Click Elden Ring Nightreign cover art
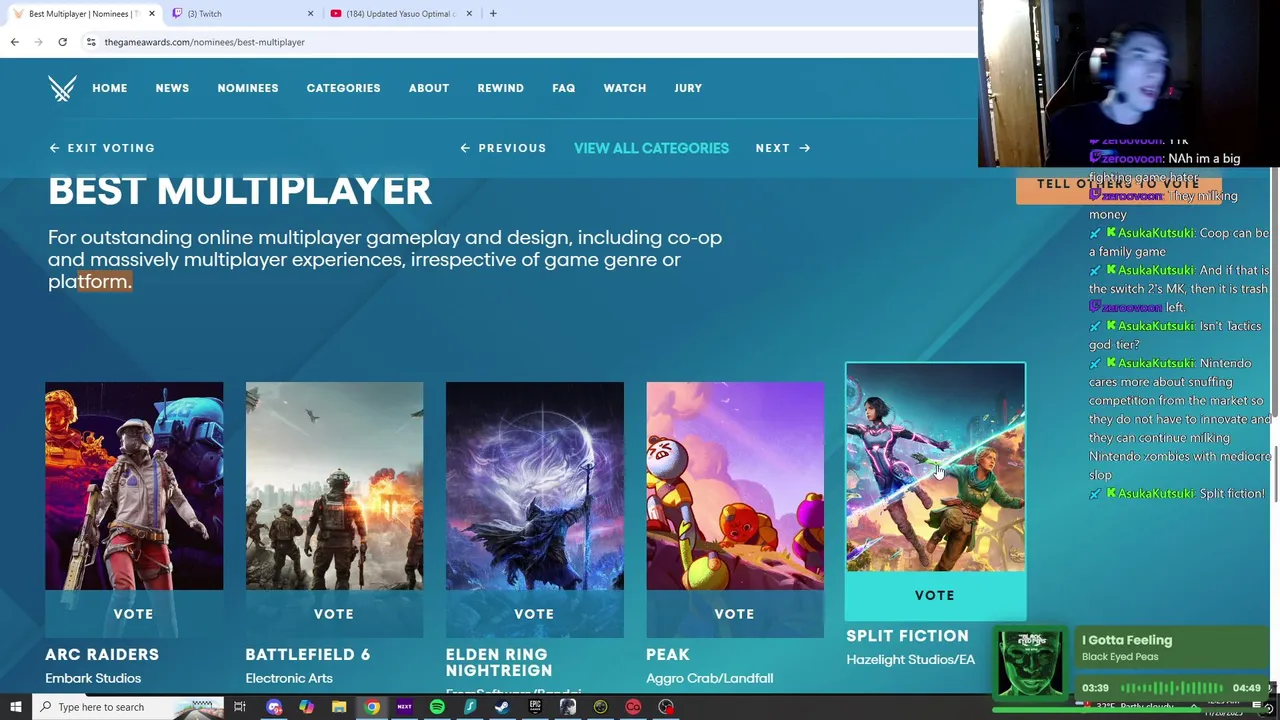This screenshot has width=1280, height=720. coord(534,486)
